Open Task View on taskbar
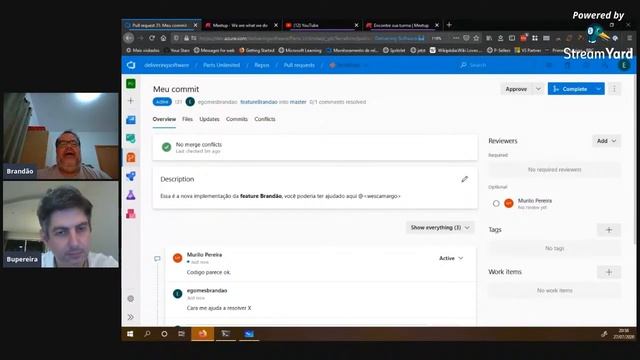Screen dimensions: 640x360 181,334
